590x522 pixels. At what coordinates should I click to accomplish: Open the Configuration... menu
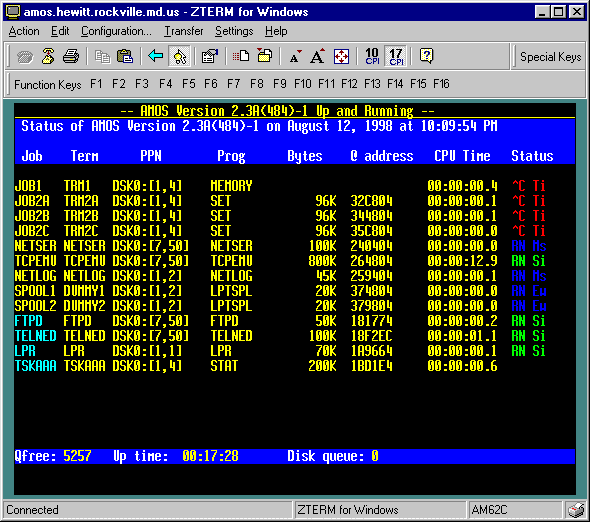[x=116, y=31]
